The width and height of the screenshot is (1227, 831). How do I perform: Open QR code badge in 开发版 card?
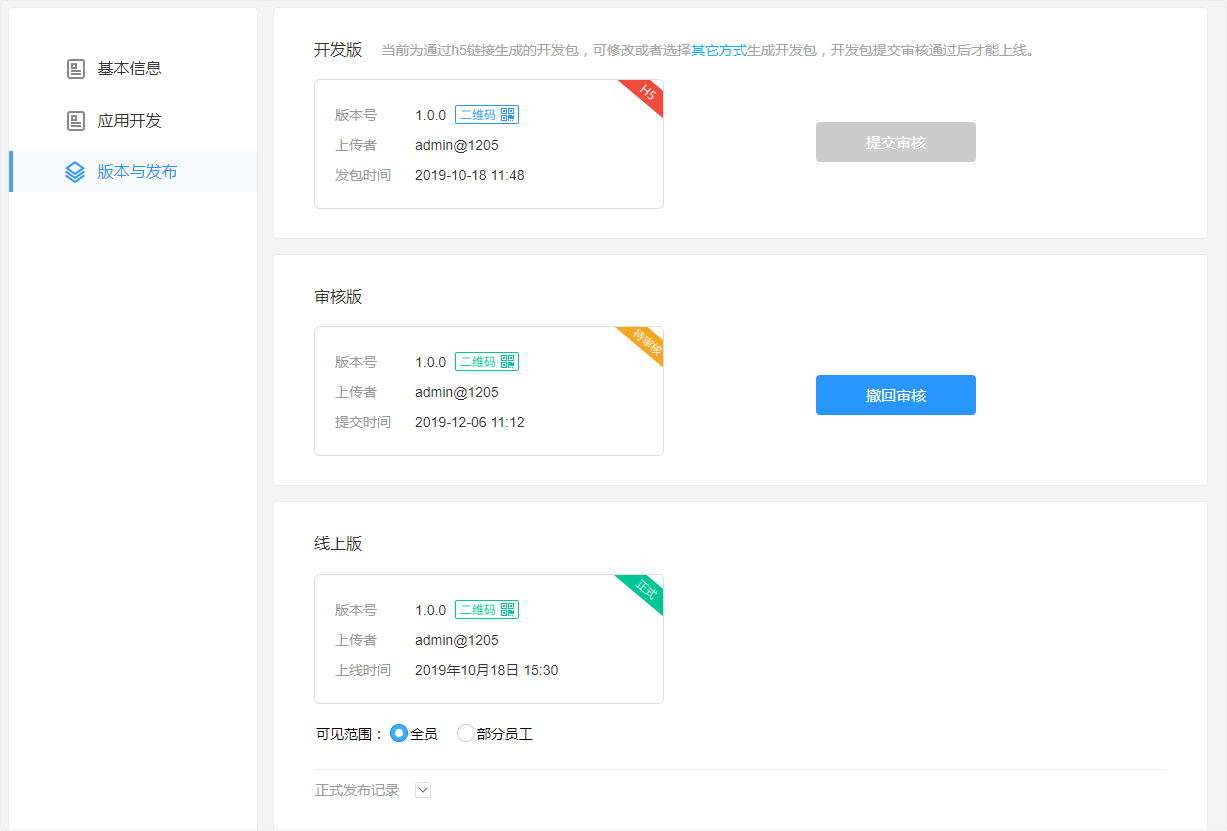click(487, 115)
